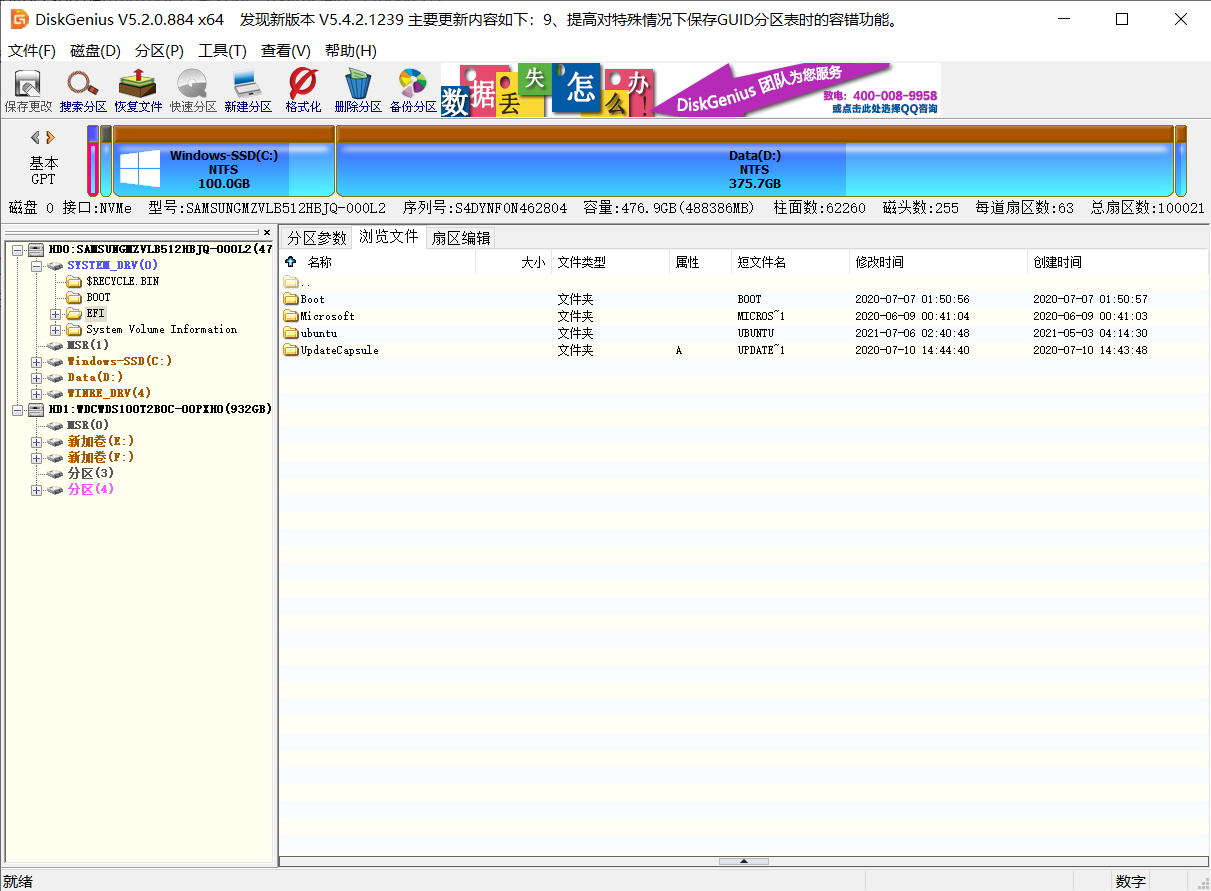Image resolution: width=1211 pixels, height=891 pixels.
Task: Expand the 新加卷(F:) tree node
Action: tap(36, 457)
